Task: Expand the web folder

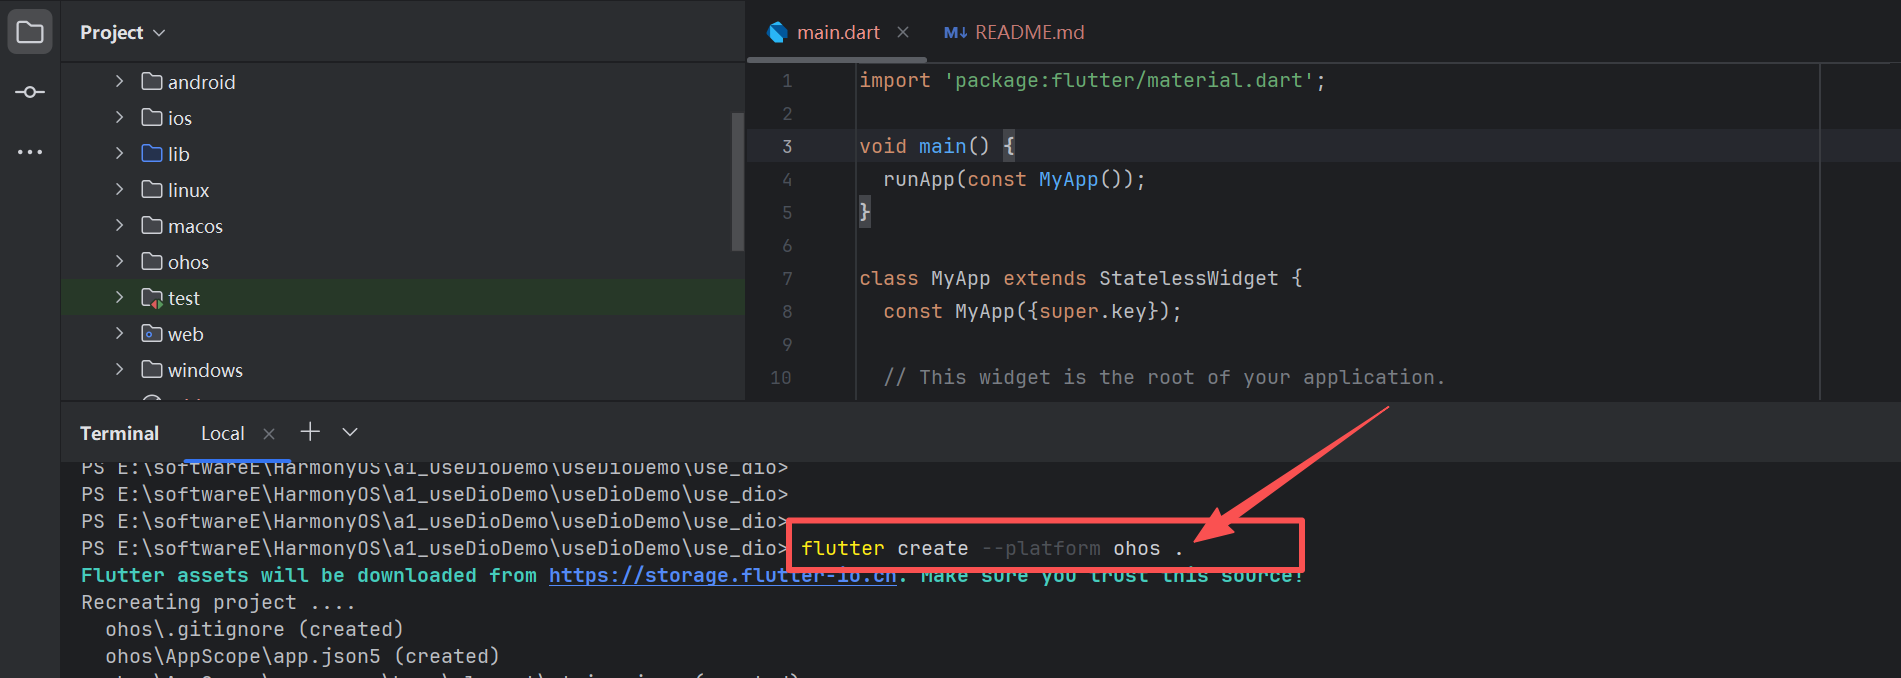Action: [119, 333]
